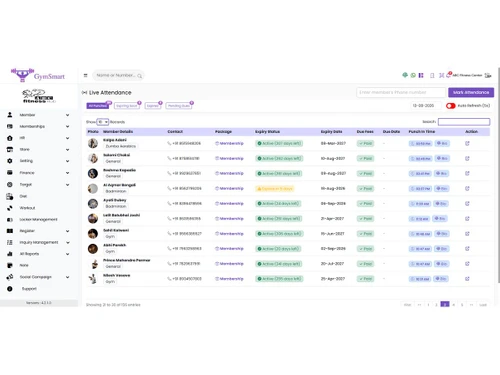500x375 pixels.
Task: Click the ABC Fitness Center account name
Action: (x=467, y=75)
